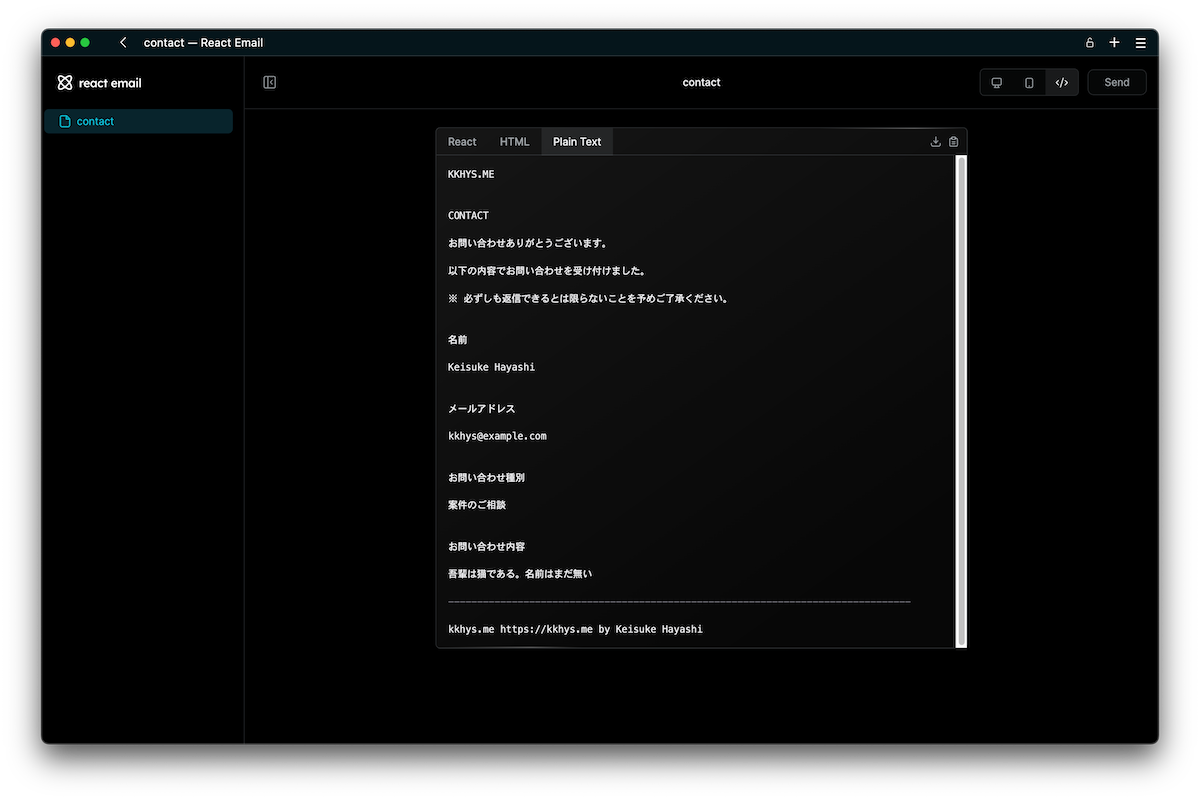Open the browser hamburger menu
This screenshot has height=800, width=1200.
[1140, 42]
